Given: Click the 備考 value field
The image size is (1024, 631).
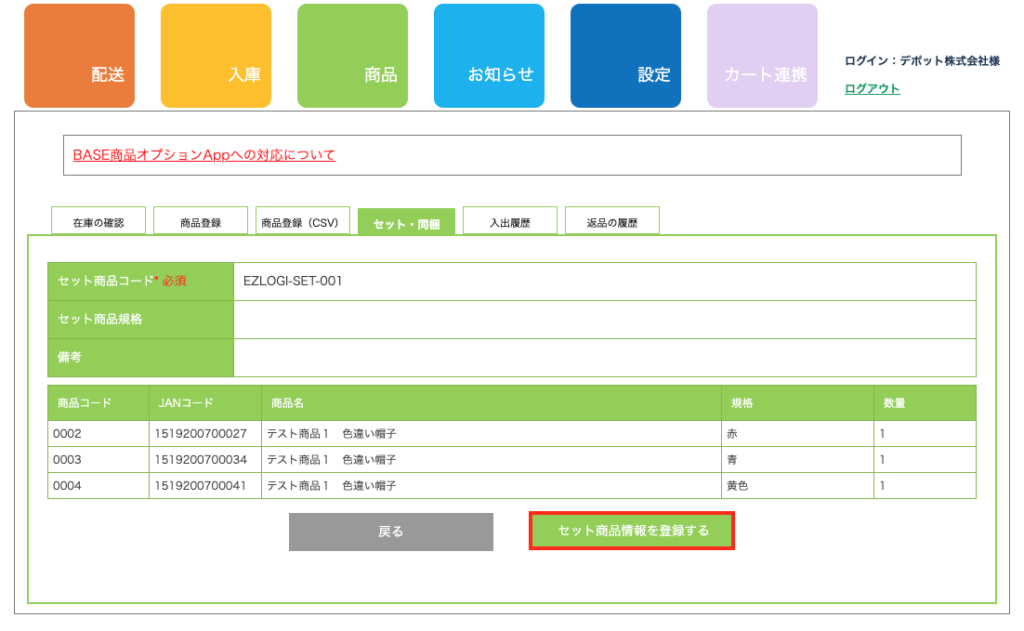Looking at the screenshot, I should coord(604,357).
